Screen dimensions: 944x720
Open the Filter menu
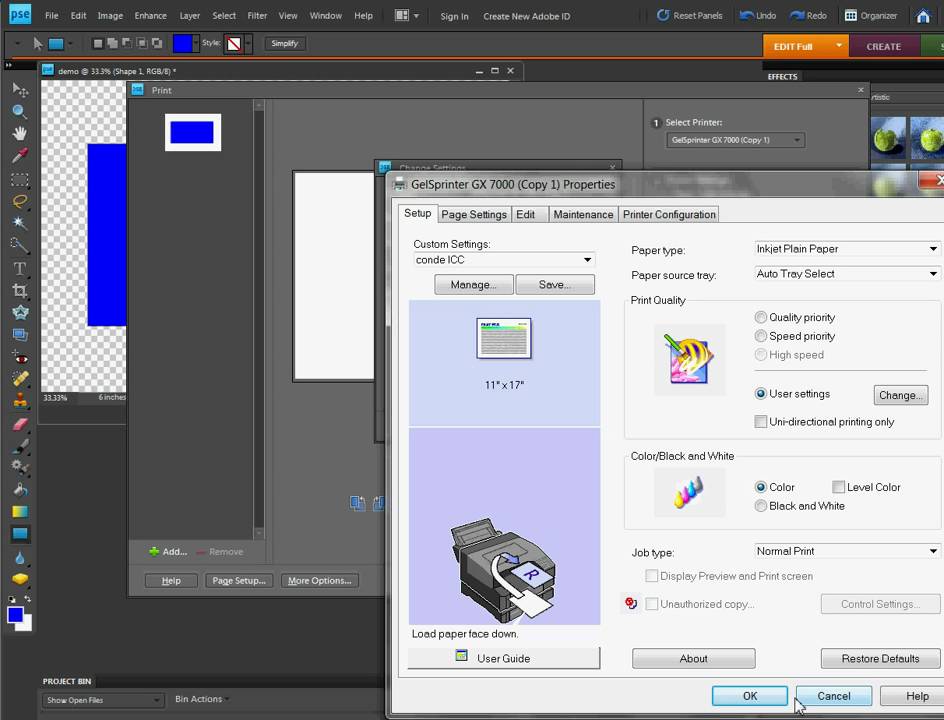tap(257, 16)
